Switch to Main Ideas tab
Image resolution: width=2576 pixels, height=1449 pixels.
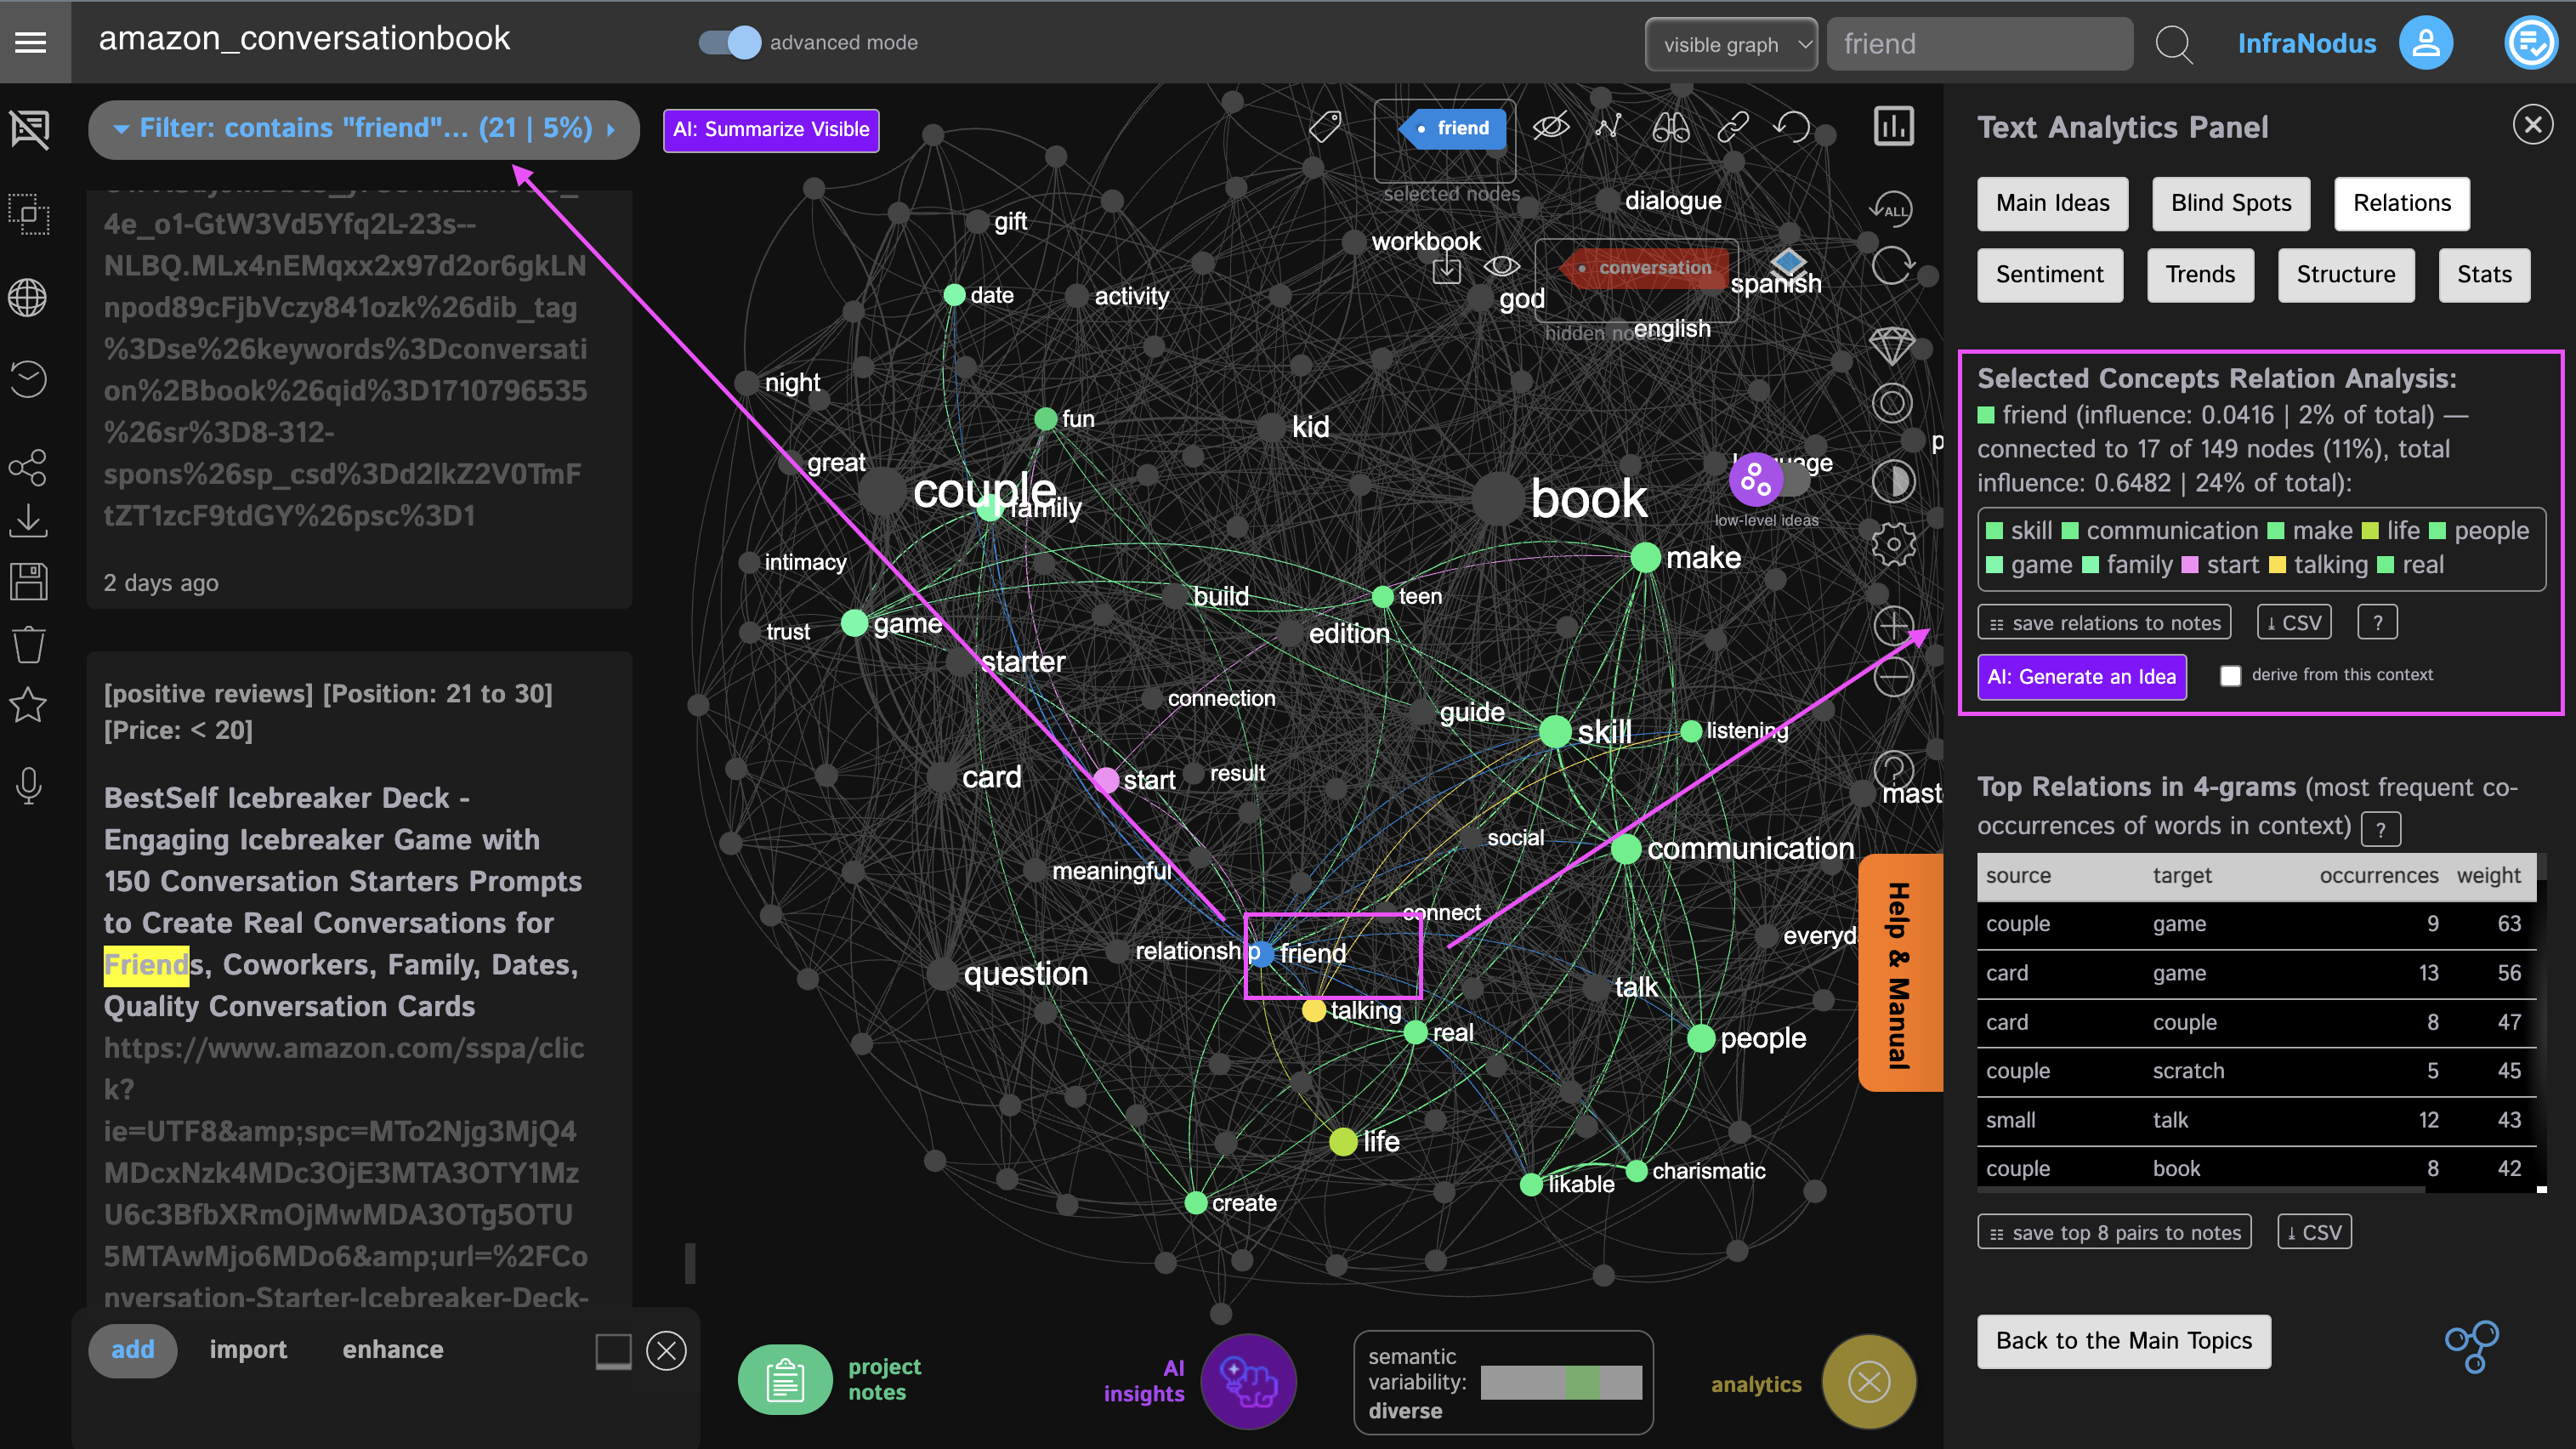2052,204
